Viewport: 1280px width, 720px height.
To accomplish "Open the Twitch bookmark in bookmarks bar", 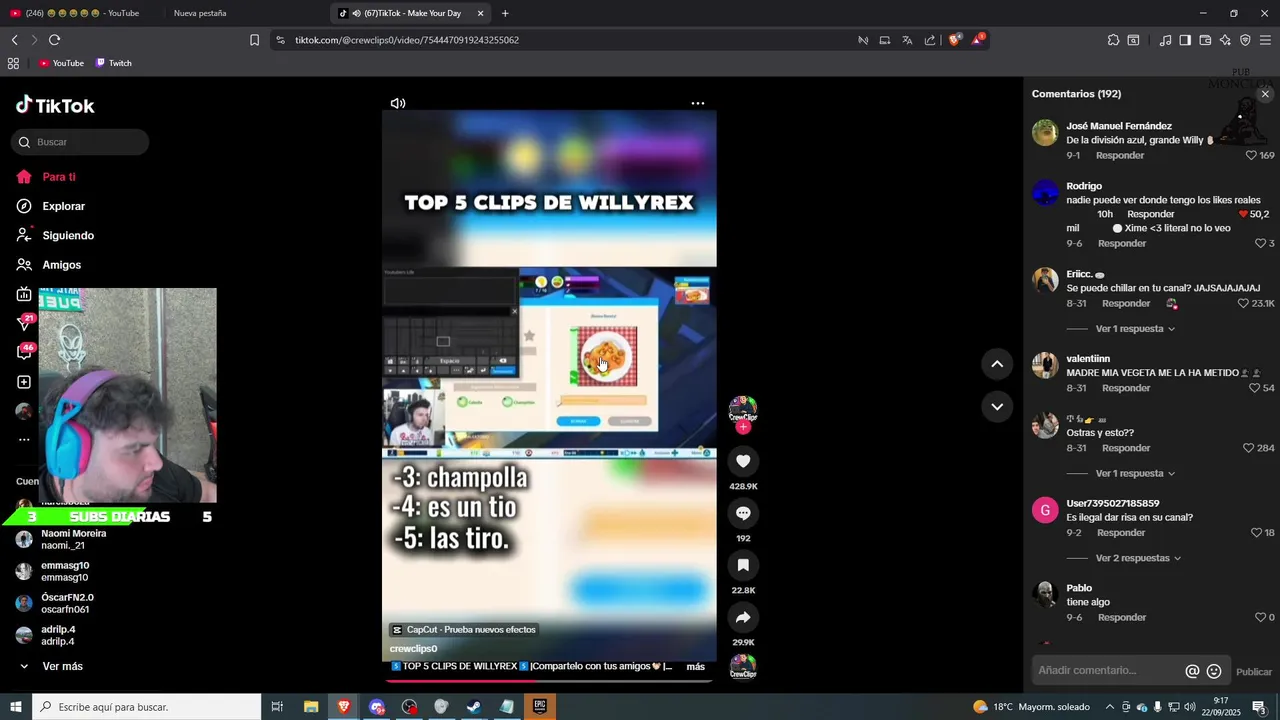I will click(x=114, y=63).
